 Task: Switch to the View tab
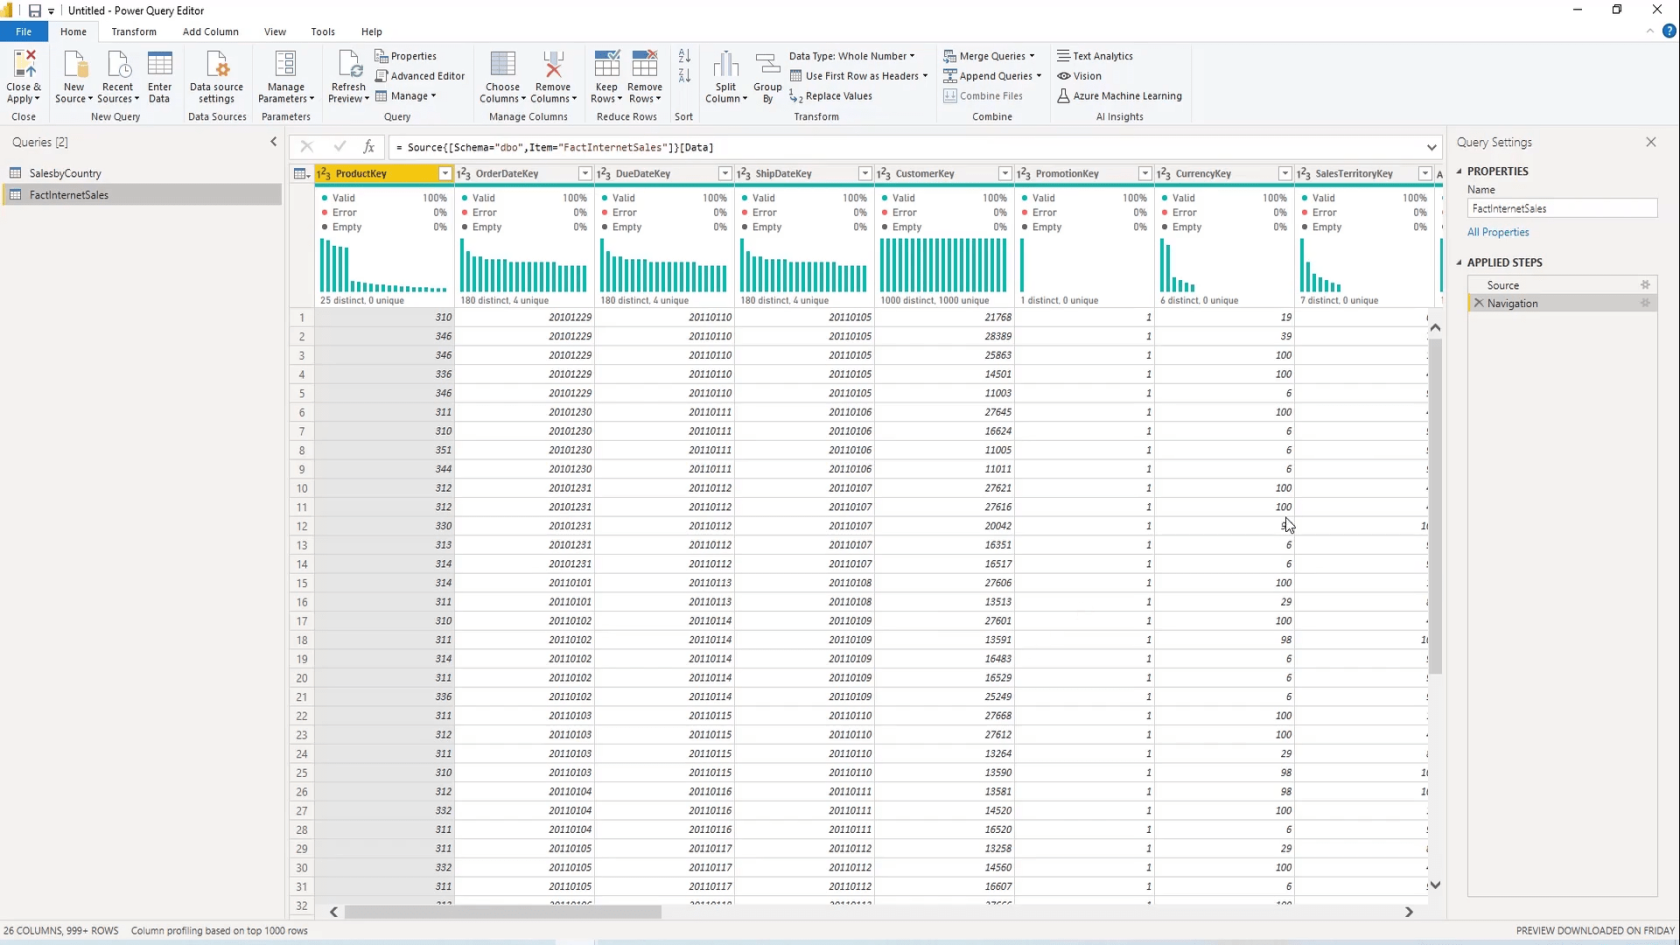275,32
